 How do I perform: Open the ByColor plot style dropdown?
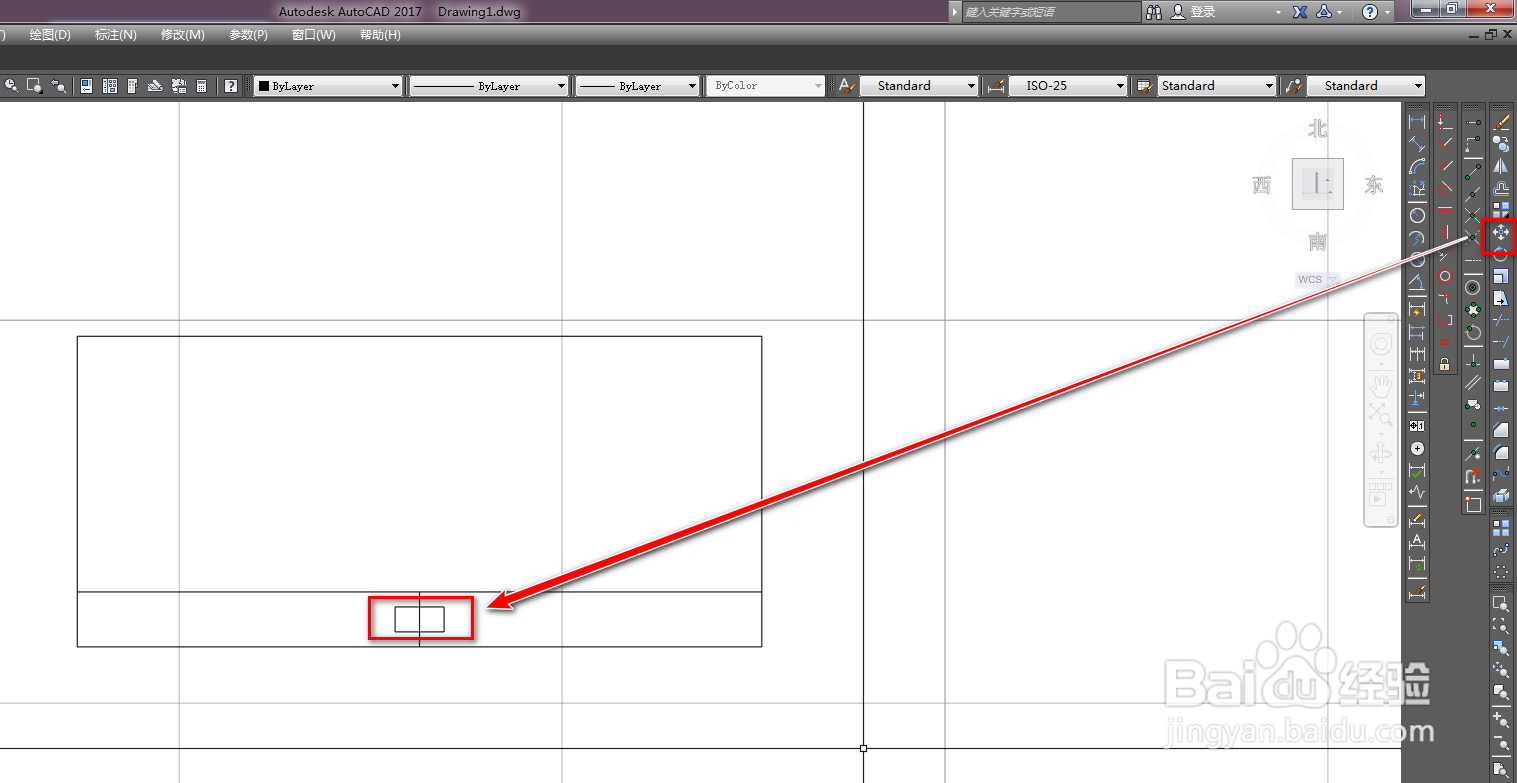[x=765, y=86]
